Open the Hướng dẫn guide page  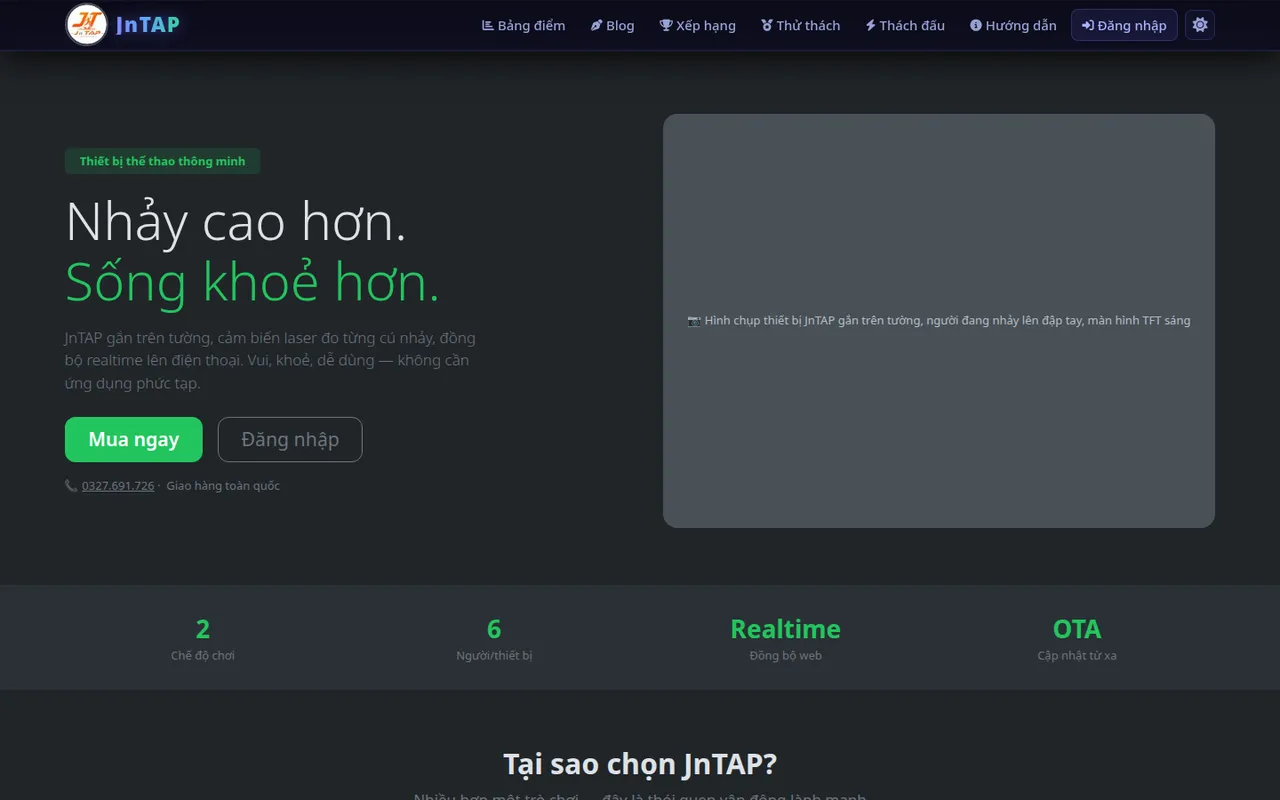(x=1013, y=26)
